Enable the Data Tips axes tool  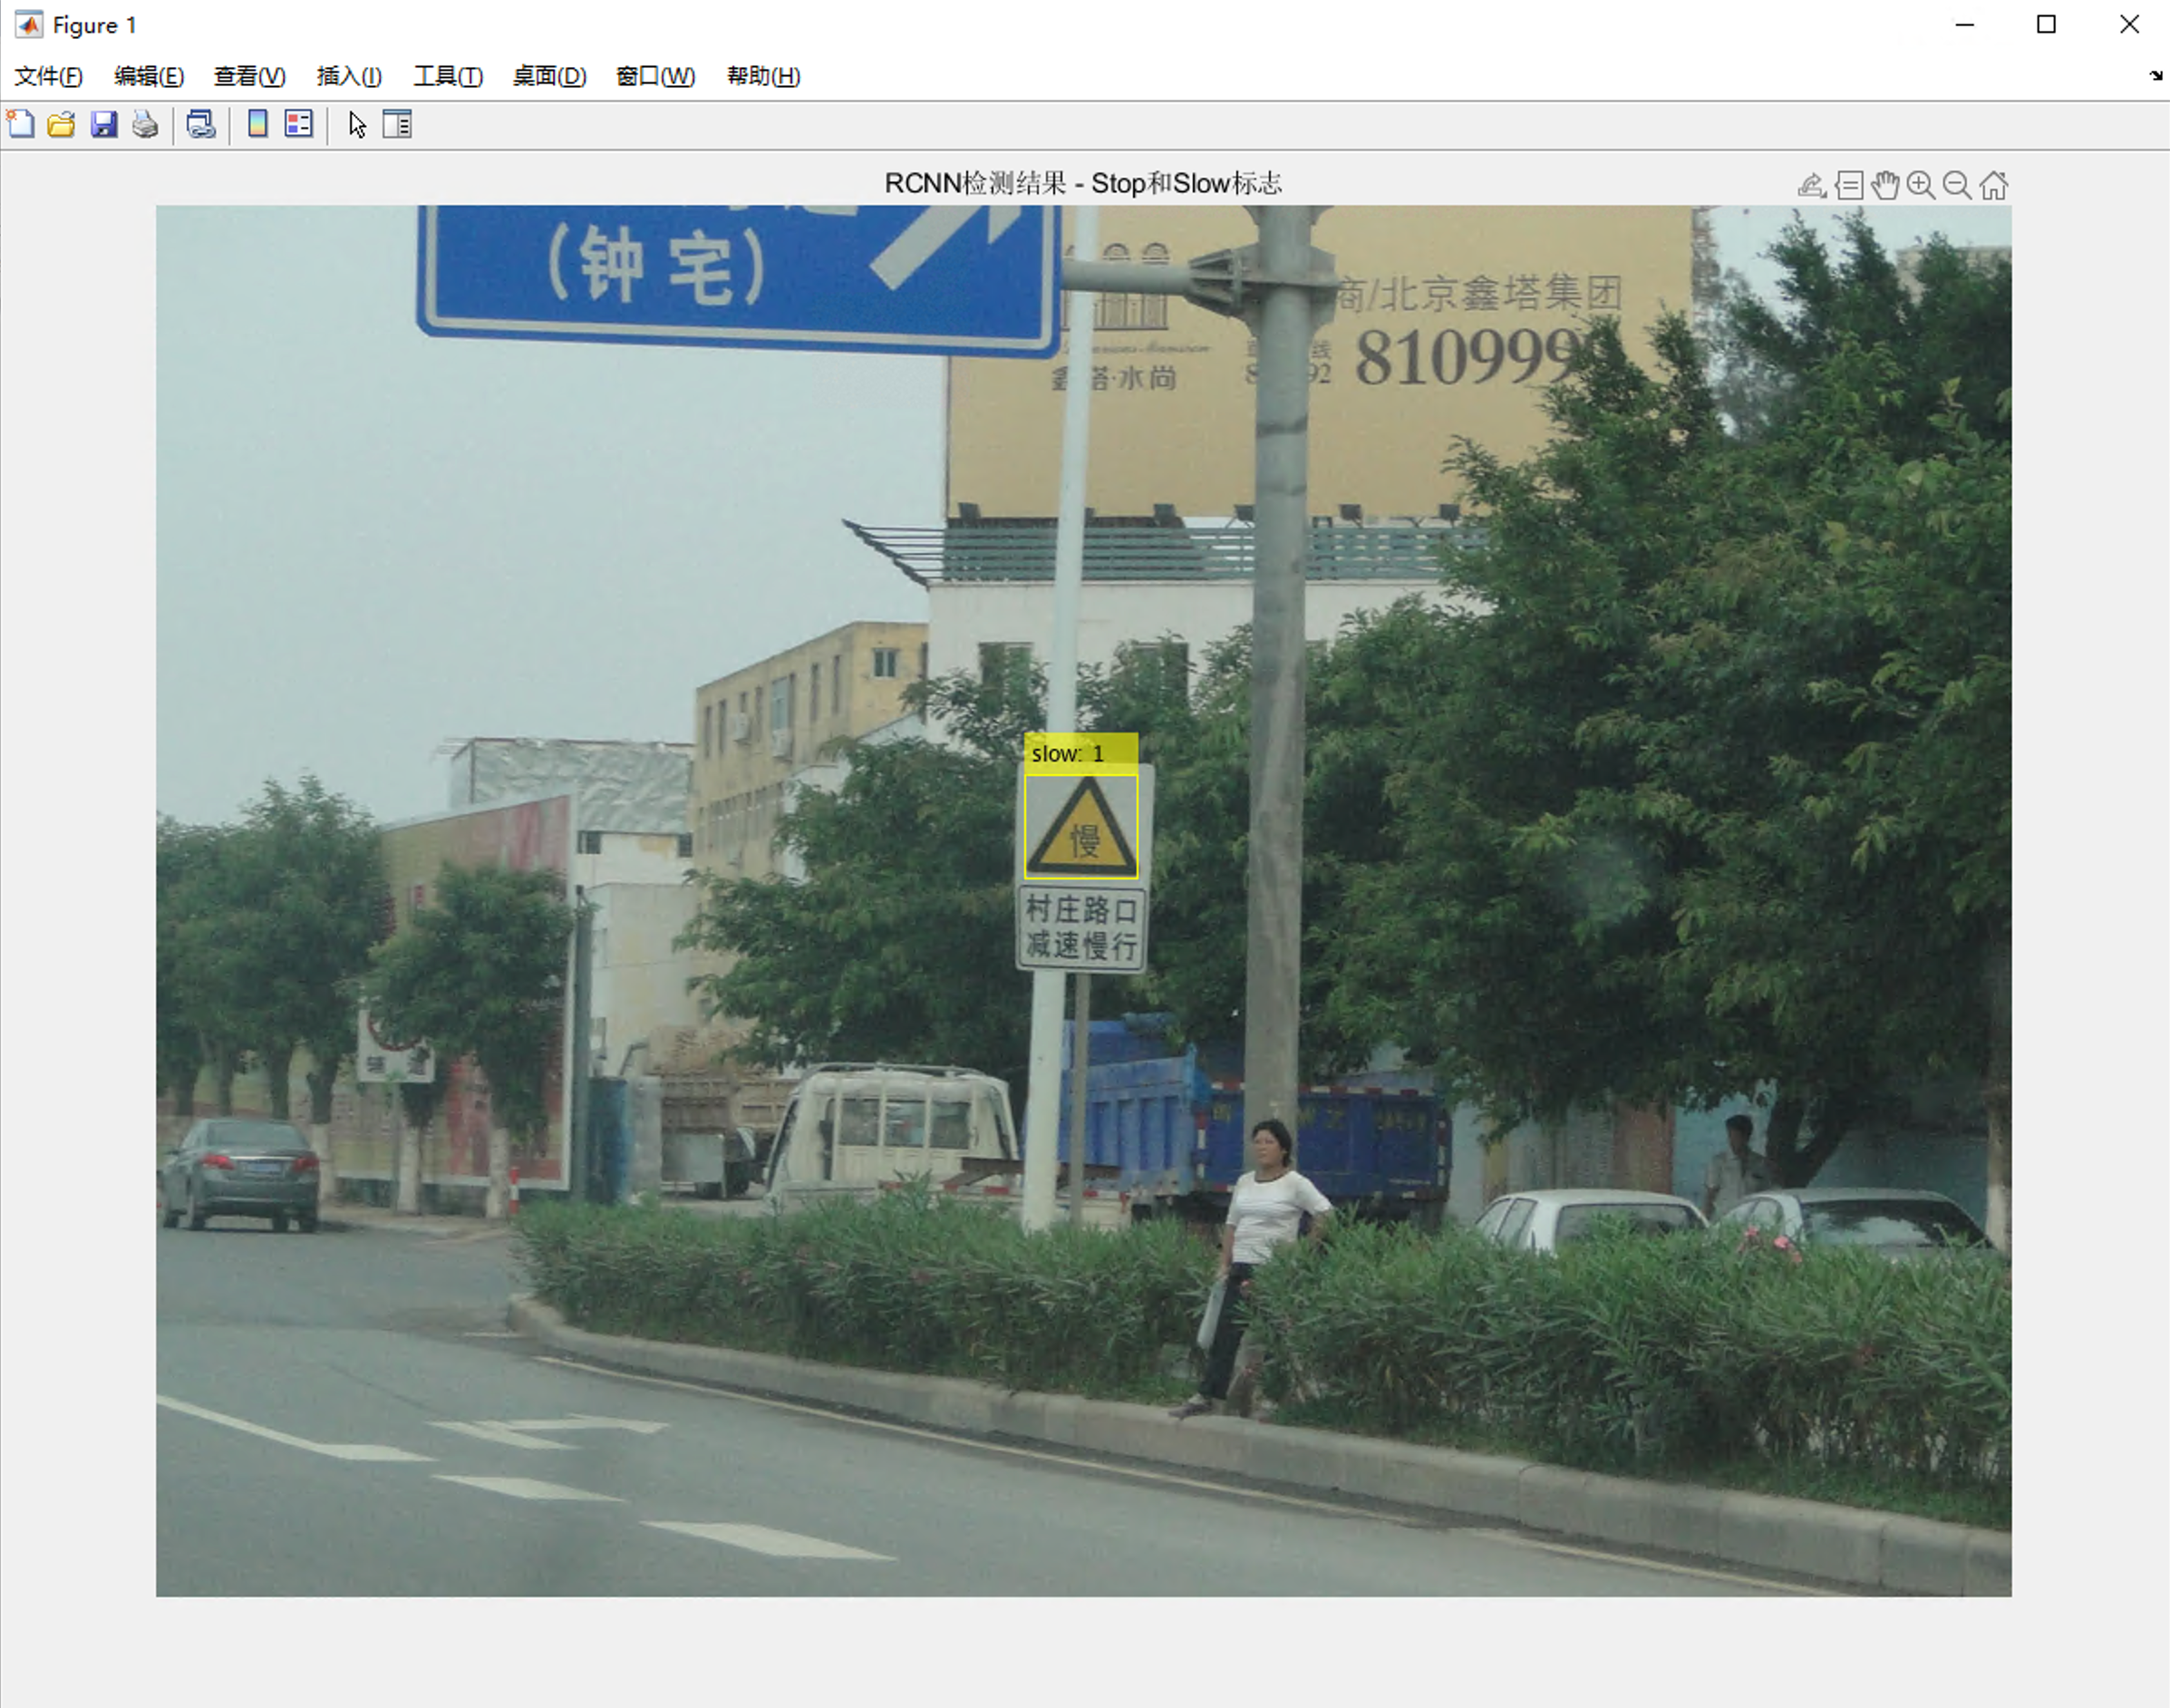[1849, 185]
